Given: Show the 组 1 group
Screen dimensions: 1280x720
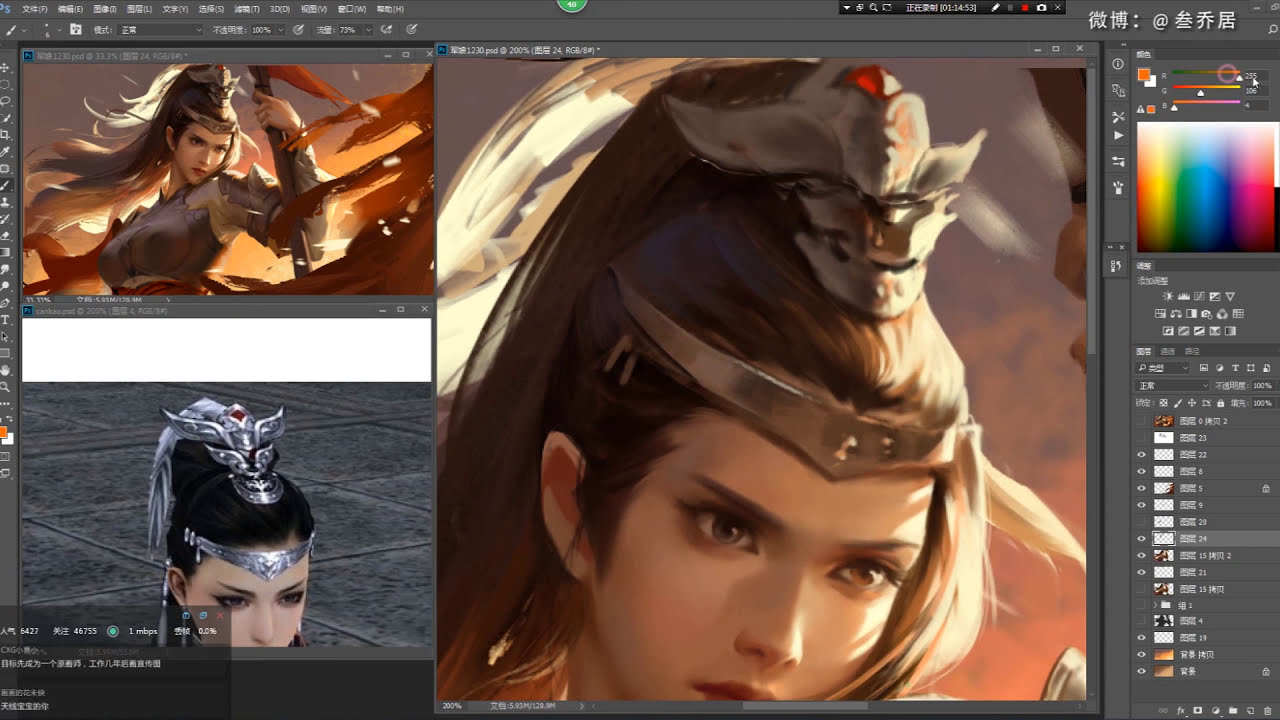Looking at the screenshot, I should [1142, 605].
